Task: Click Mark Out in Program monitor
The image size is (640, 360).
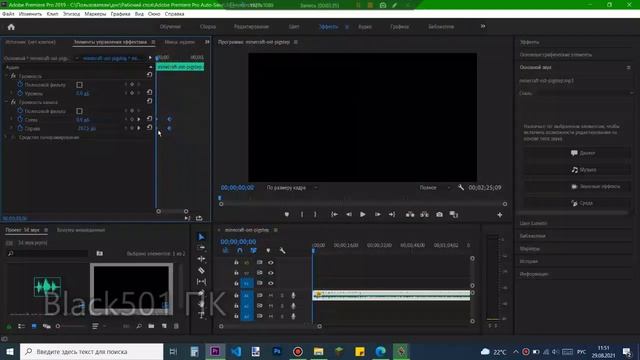Action: pos(315,214)
